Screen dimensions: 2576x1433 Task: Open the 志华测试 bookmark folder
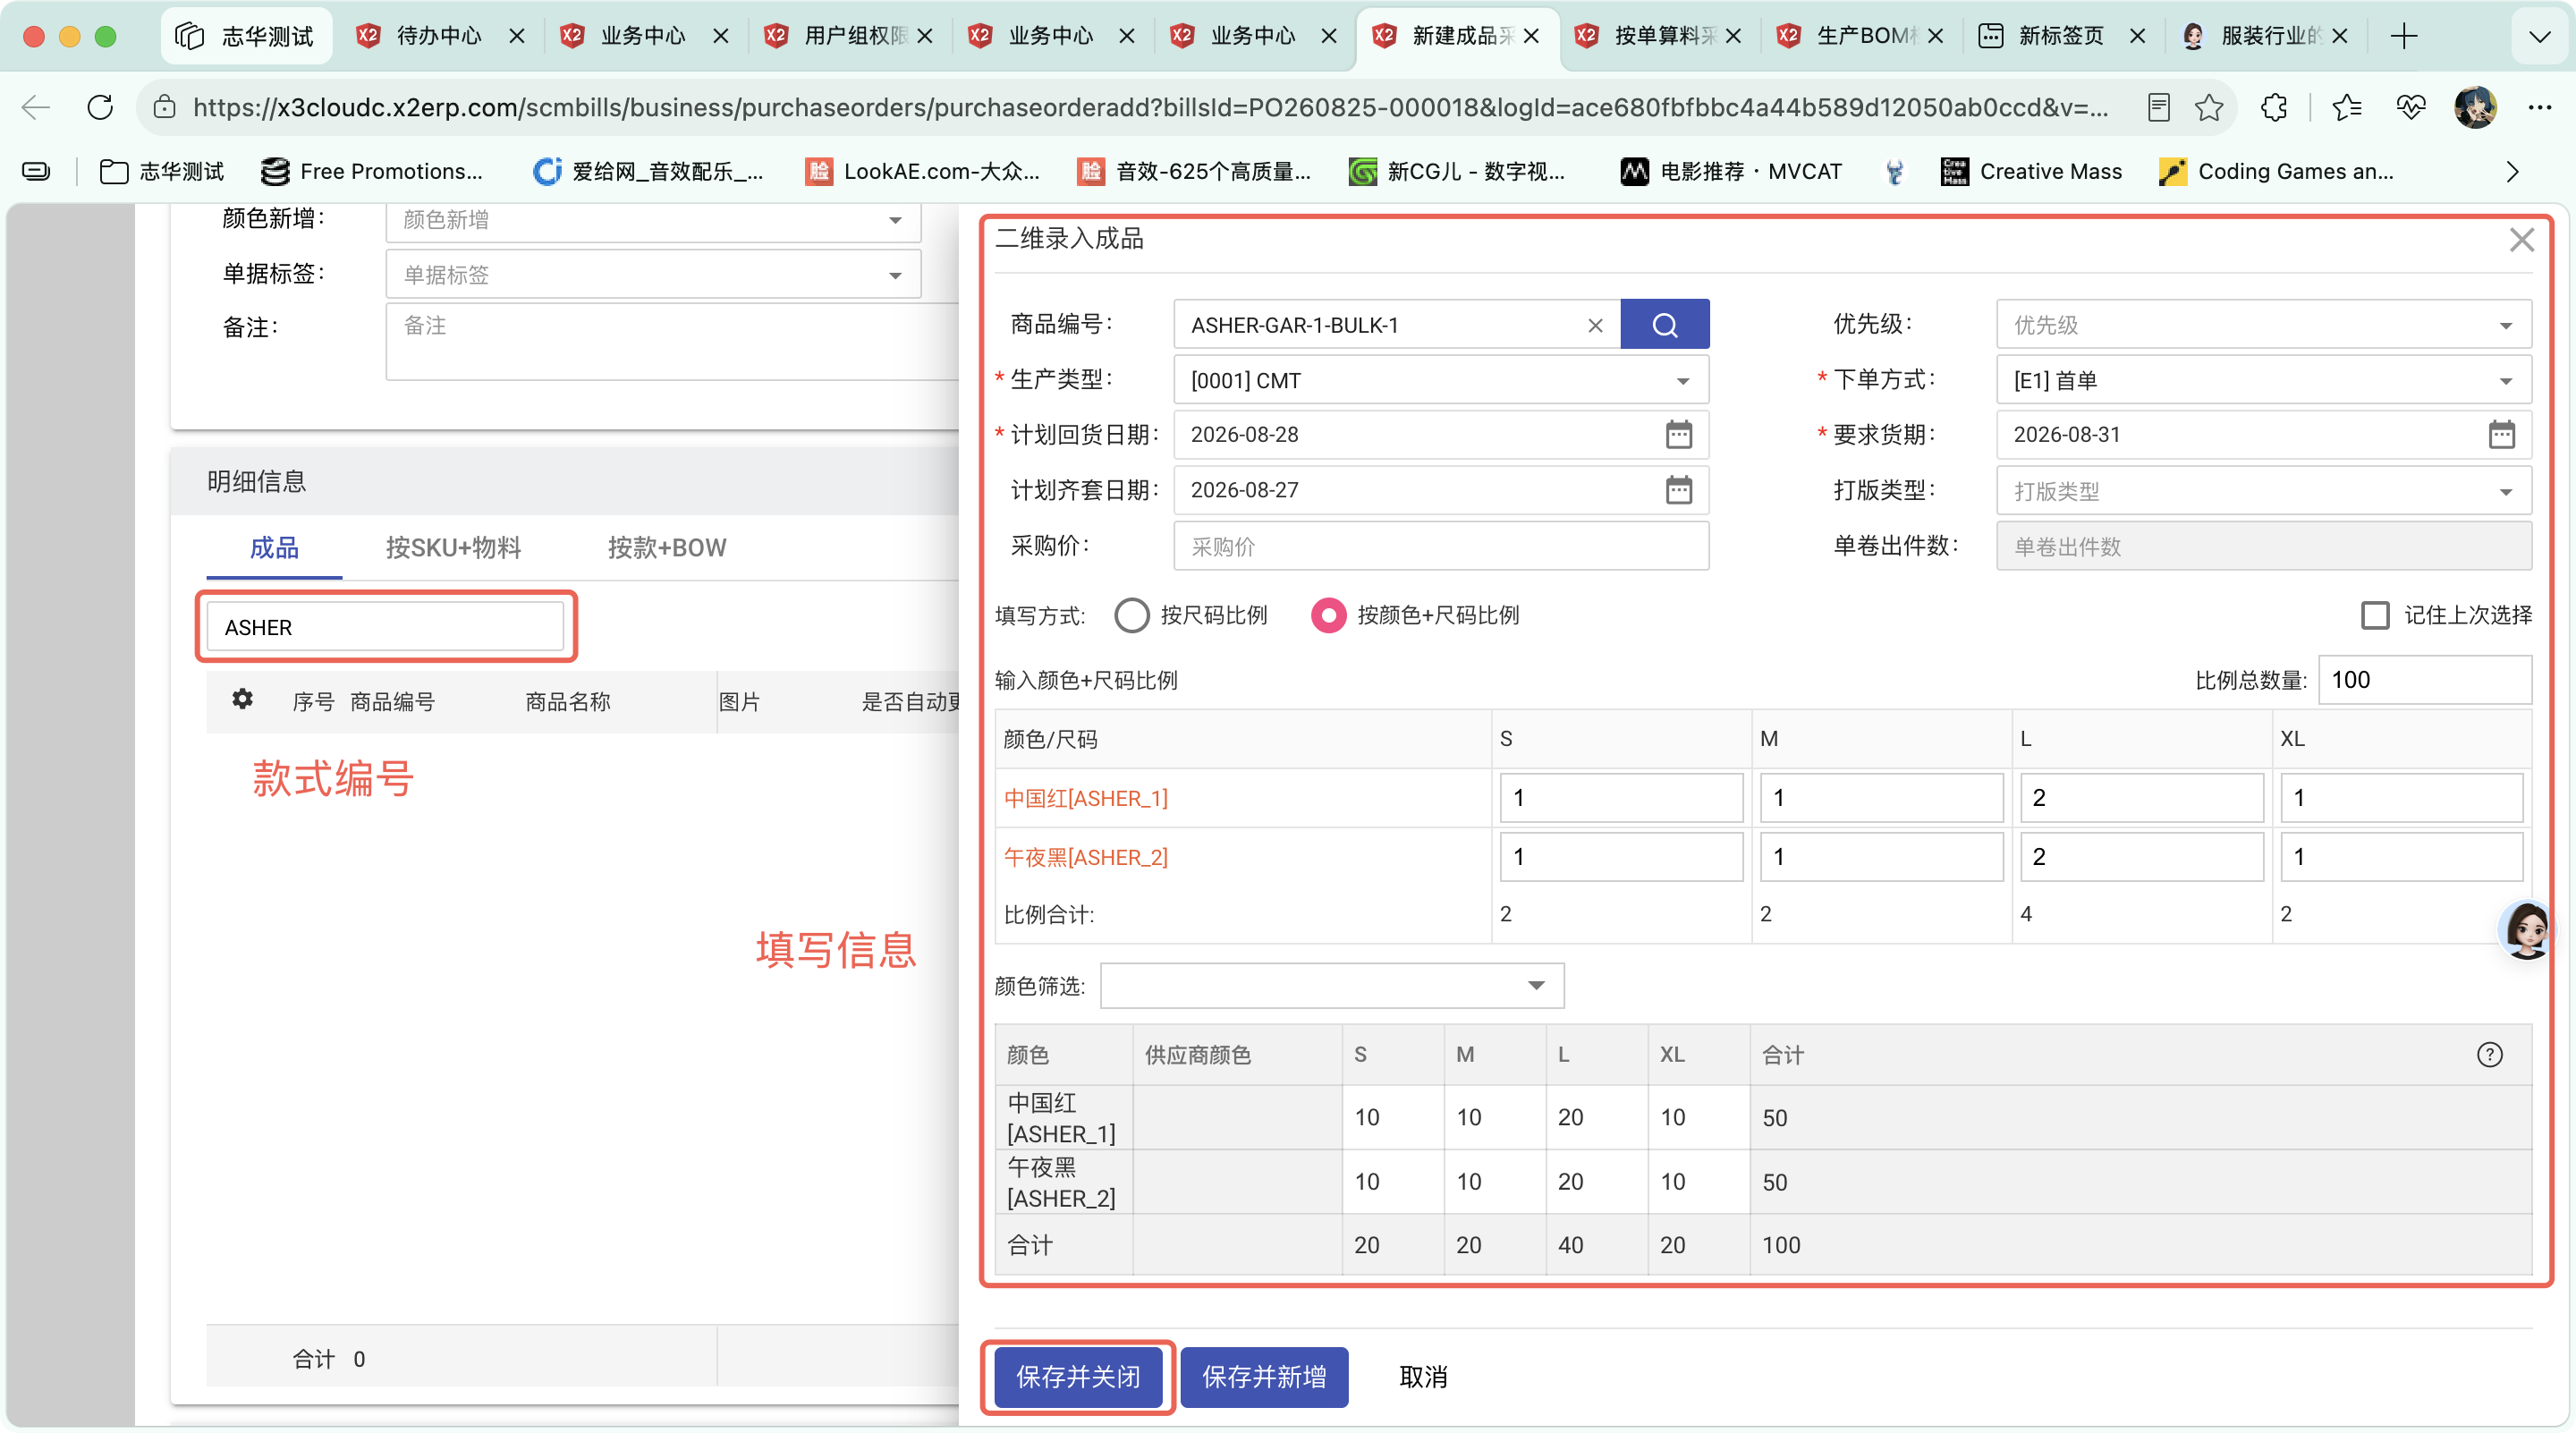coord(162,171)
